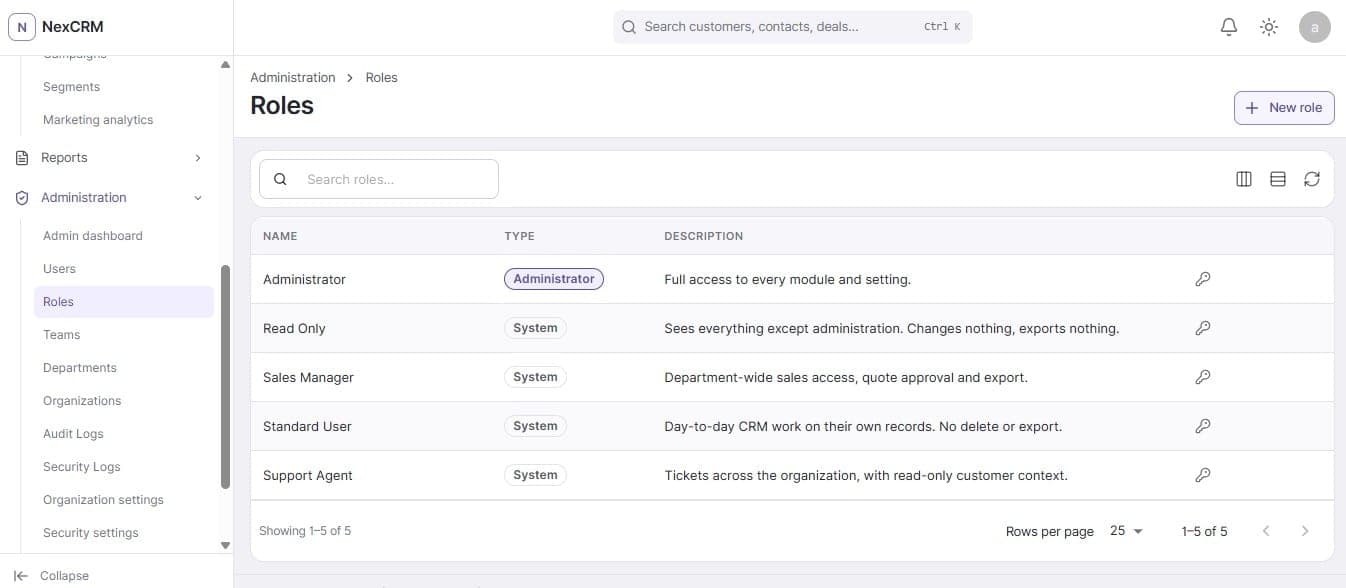Click System badge in Sales Manager row
Viewport: 1346px width, 588px height.
click(535, 377)
